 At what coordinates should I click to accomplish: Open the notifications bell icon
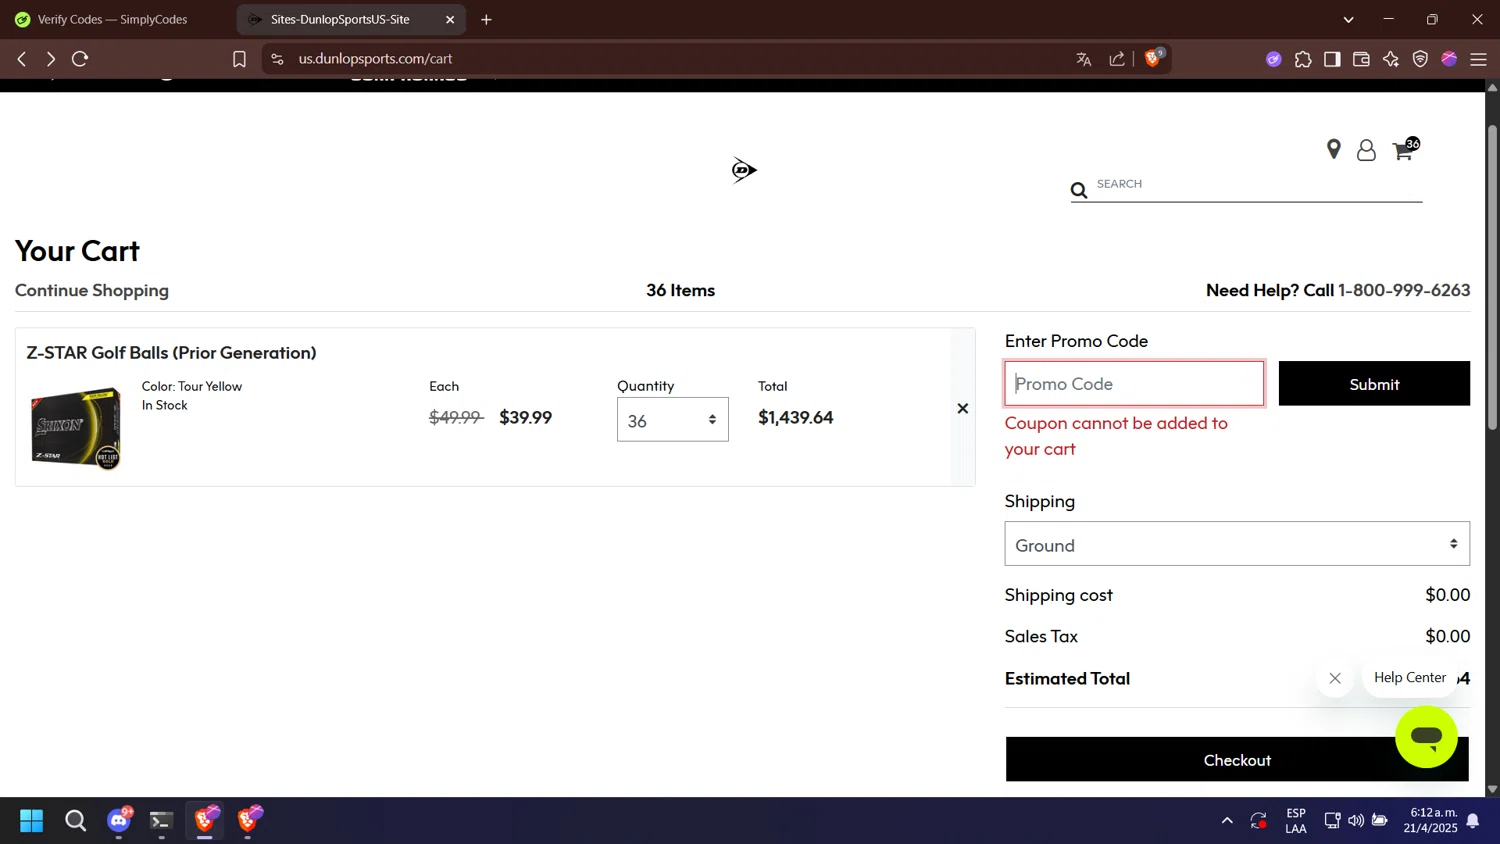[1473, 821]
